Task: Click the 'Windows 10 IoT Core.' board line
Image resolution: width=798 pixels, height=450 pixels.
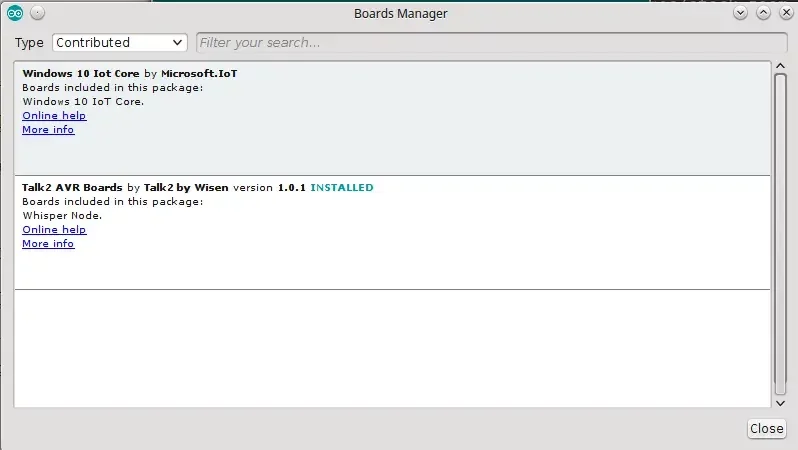Action: click(83, 102)
